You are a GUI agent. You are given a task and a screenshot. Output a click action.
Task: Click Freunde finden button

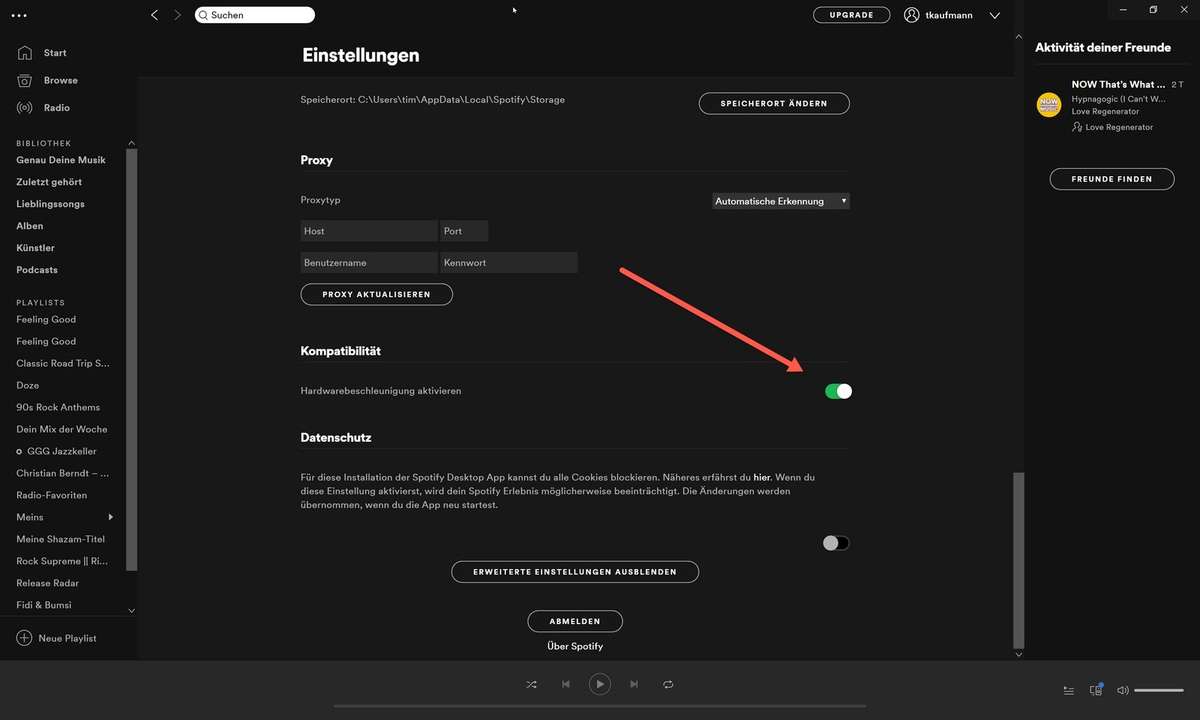(x=1111, y=179)
